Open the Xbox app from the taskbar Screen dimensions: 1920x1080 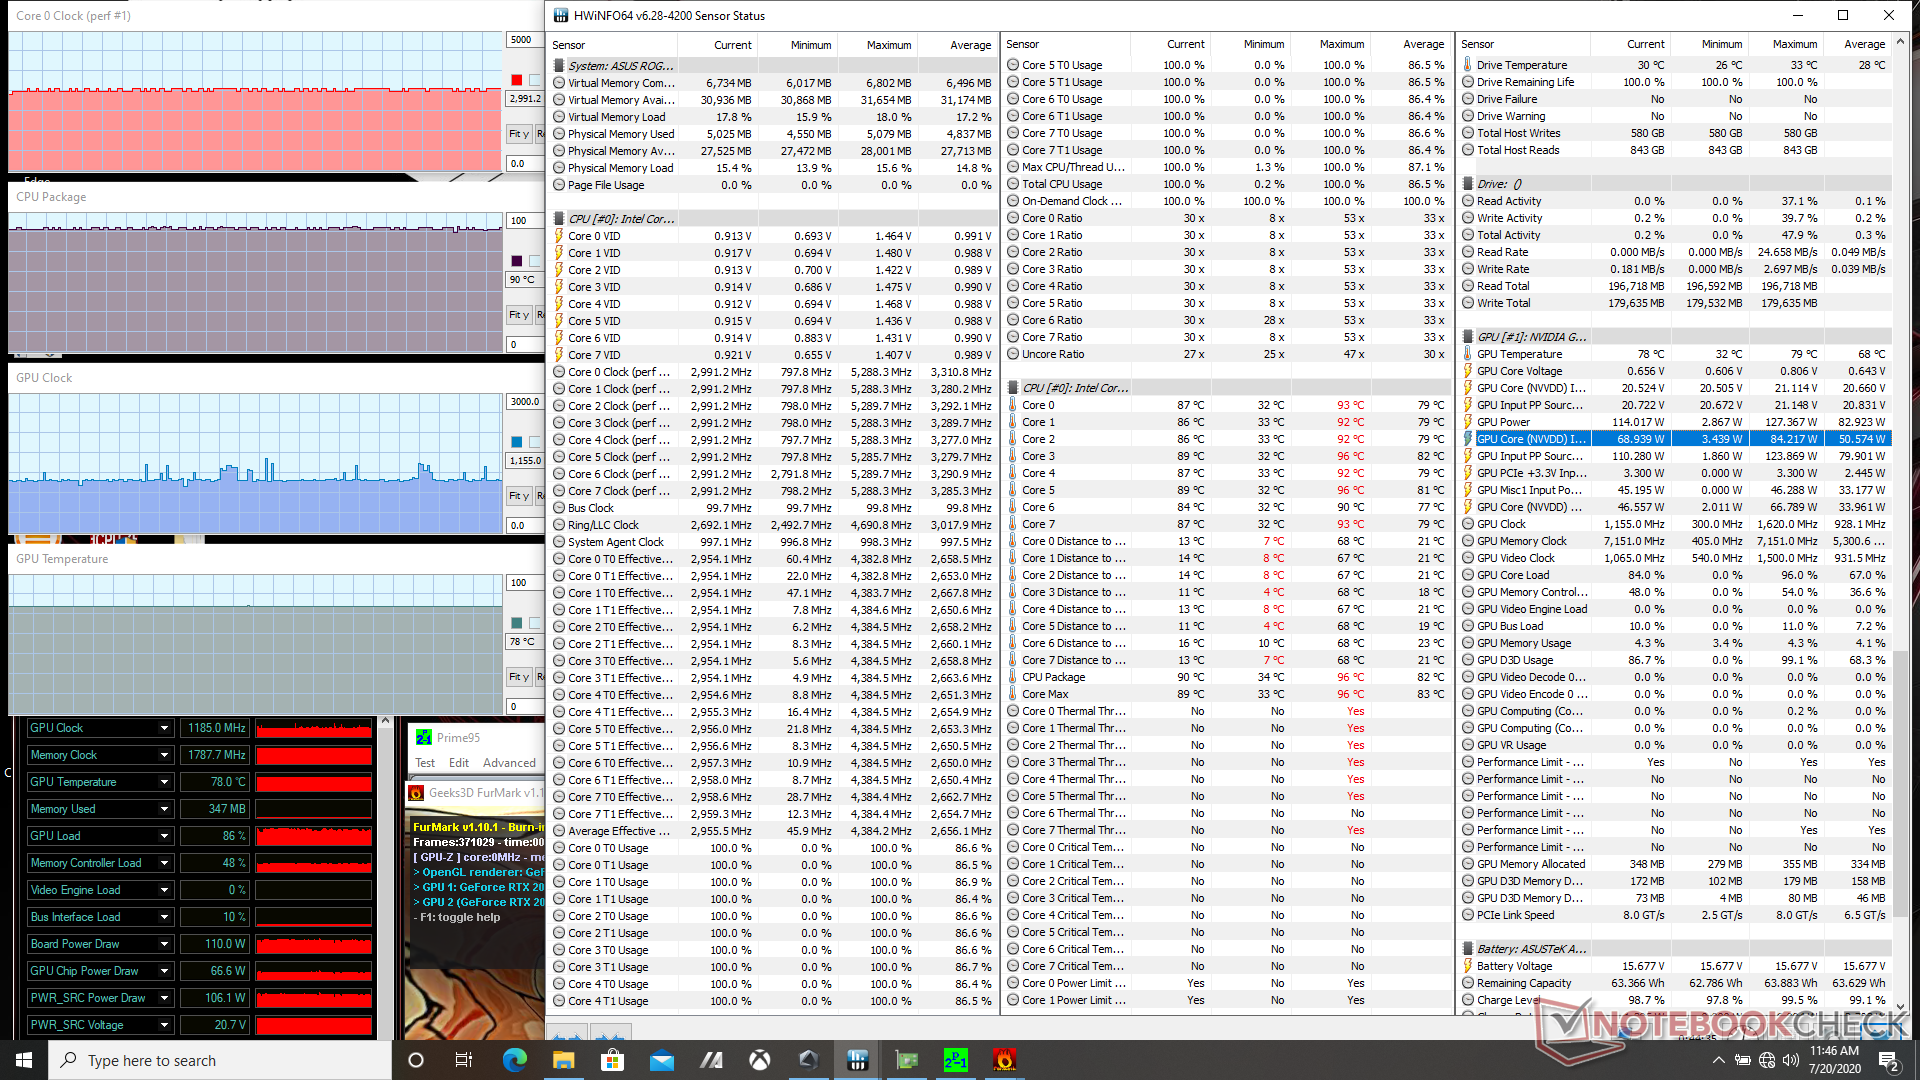coord(760,1060)
